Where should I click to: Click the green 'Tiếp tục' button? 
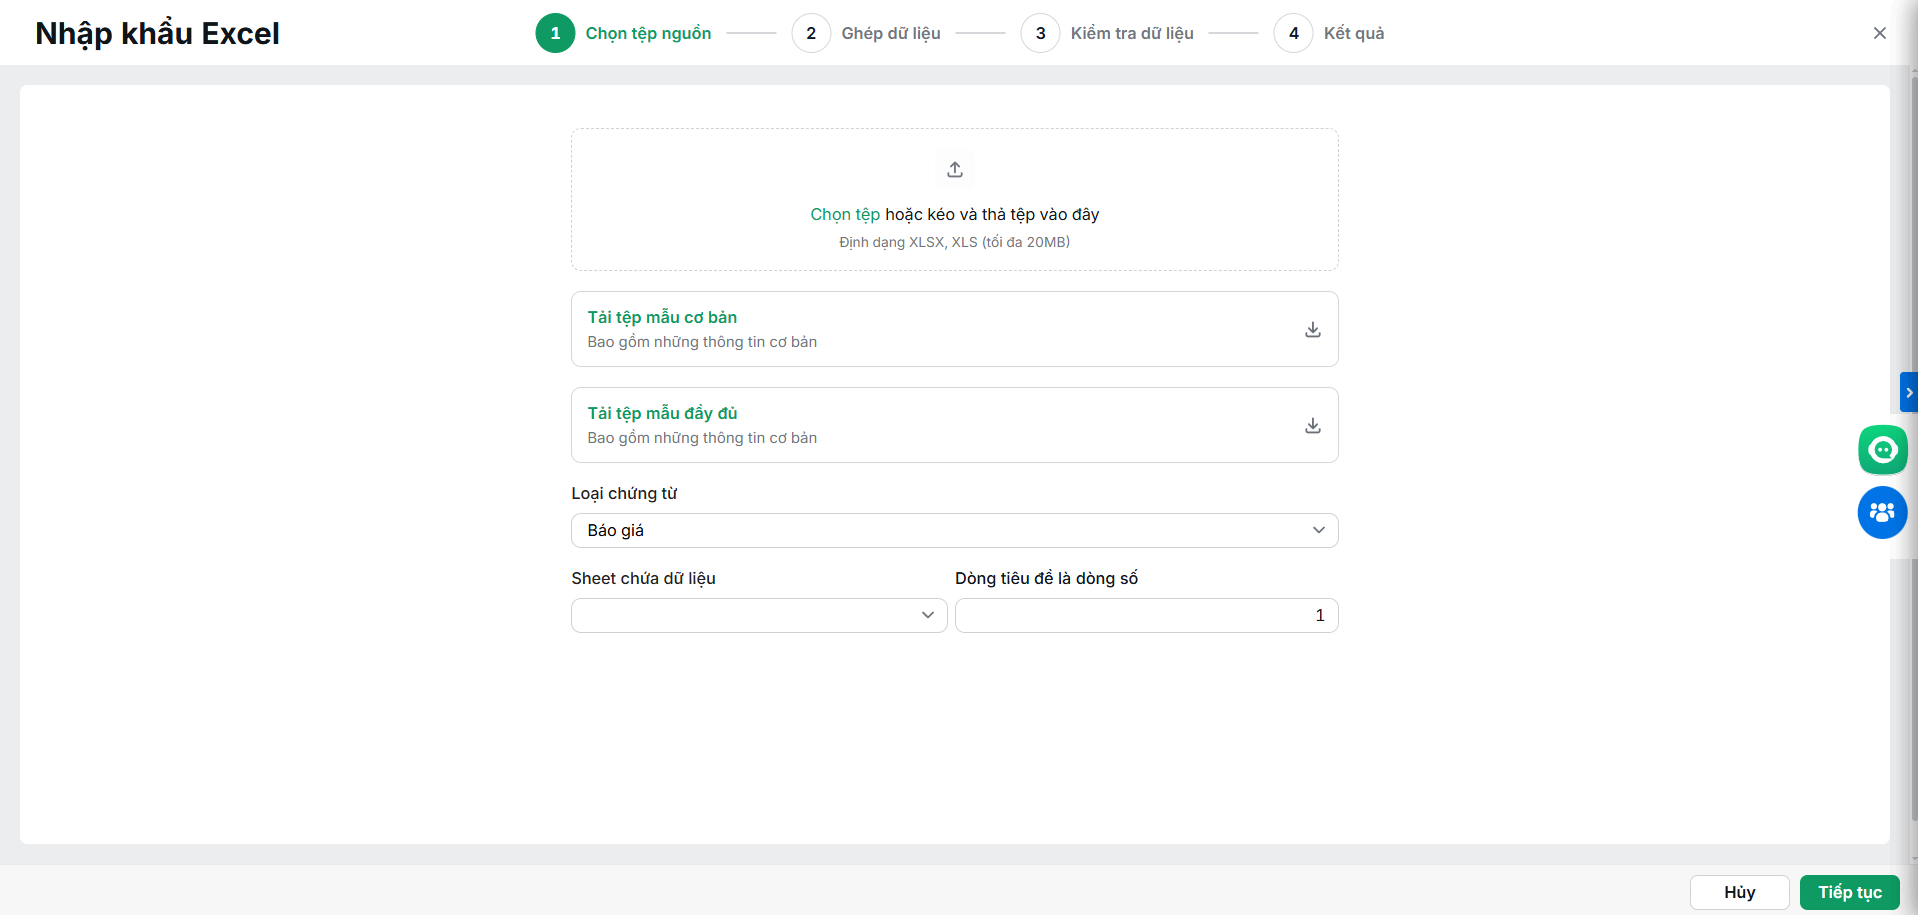coord(1850,892)
